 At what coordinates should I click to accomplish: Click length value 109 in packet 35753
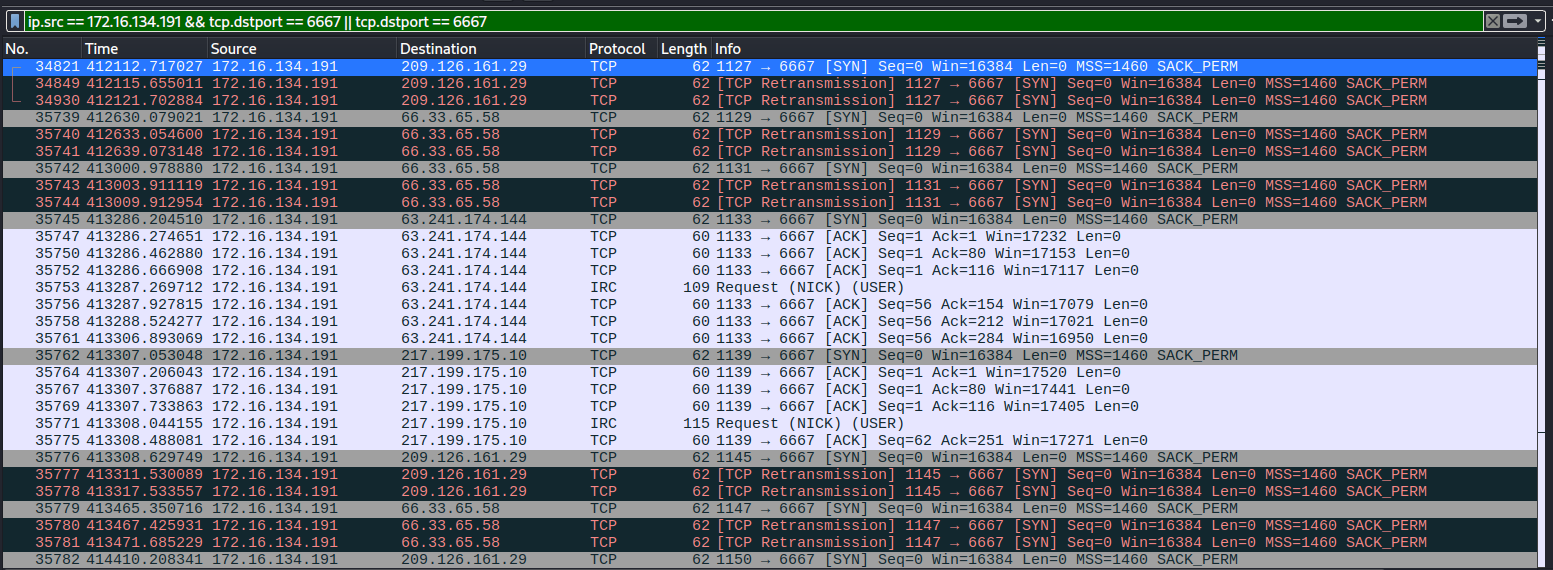coord(696,287)
